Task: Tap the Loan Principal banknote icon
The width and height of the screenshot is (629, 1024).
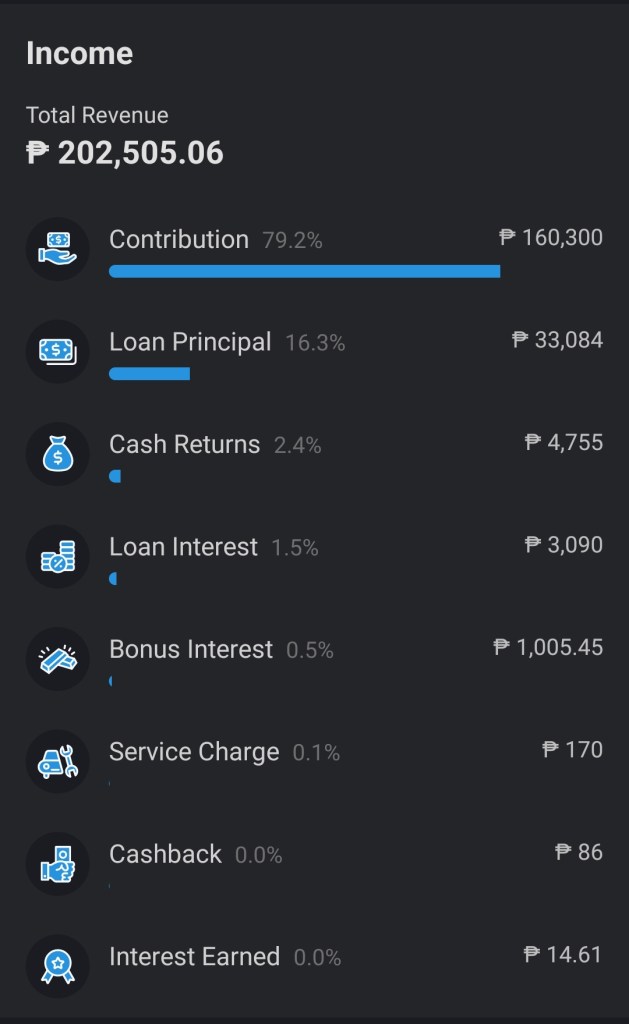Action: pos(57,351)
